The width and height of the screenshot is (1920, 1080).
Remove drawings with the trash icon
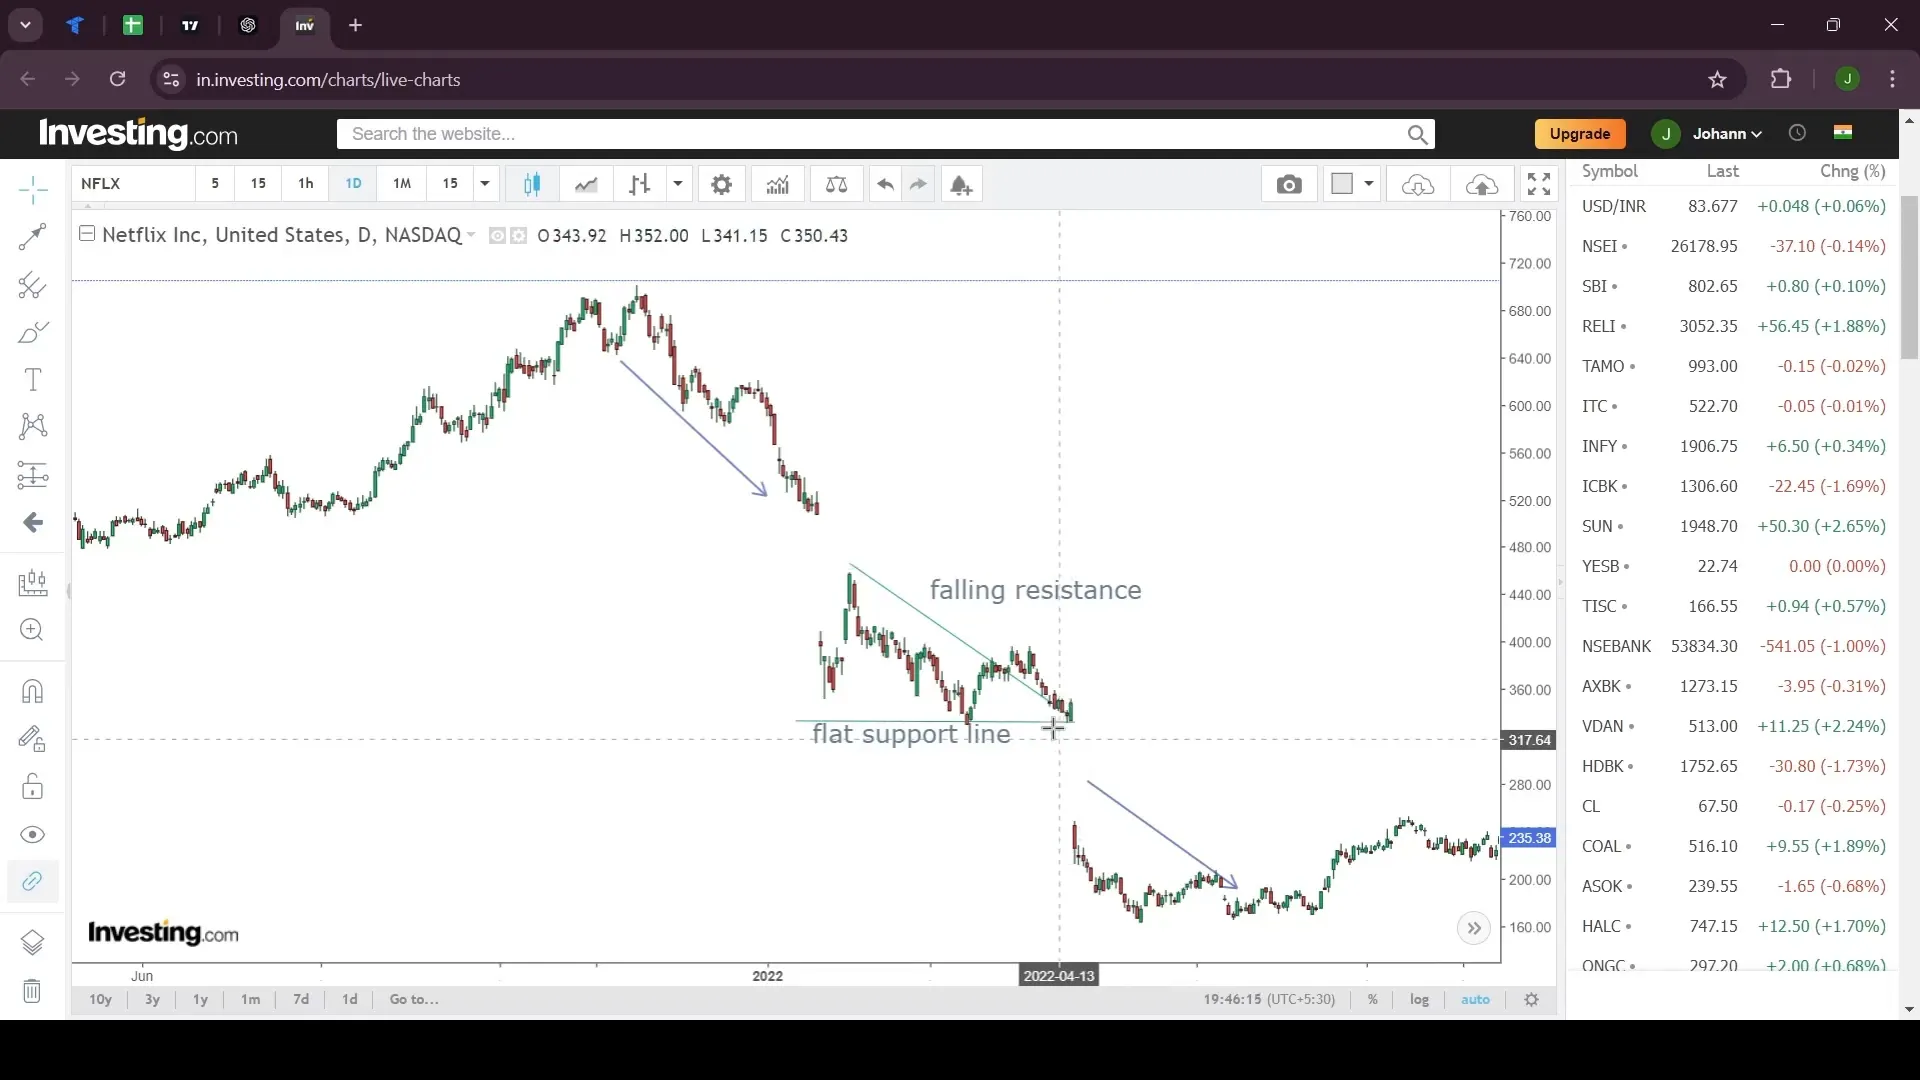[x=33, y=991]
